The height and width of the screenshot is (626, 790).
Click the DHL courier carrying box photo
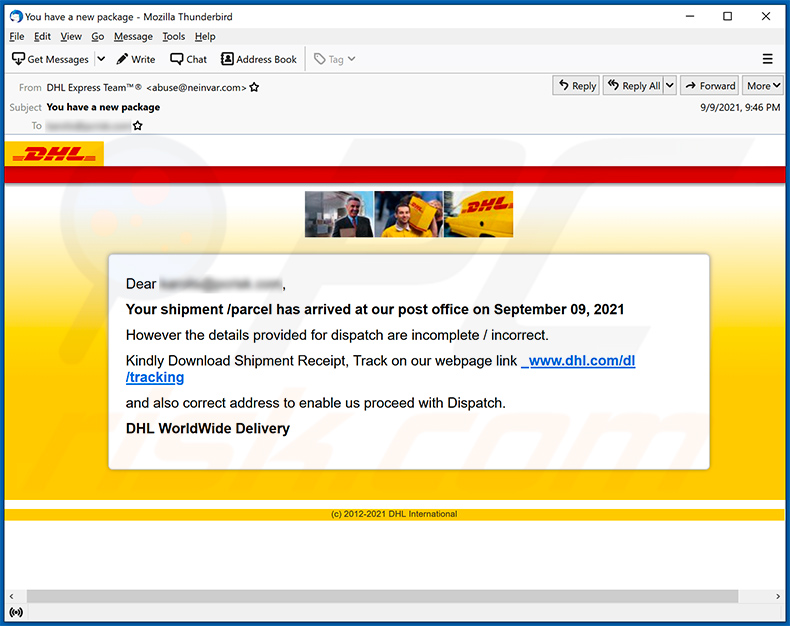point(409,214)
